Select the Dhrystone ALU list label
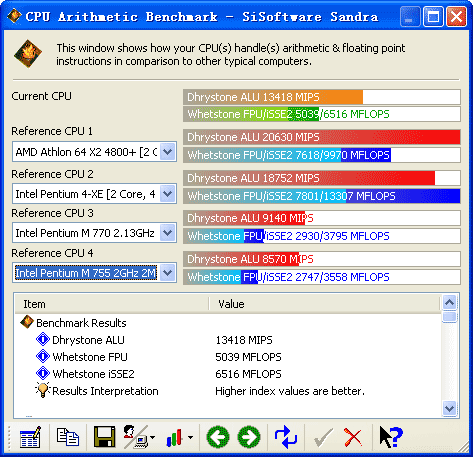This screenshot has width=473, height=457. pos(88,340)
